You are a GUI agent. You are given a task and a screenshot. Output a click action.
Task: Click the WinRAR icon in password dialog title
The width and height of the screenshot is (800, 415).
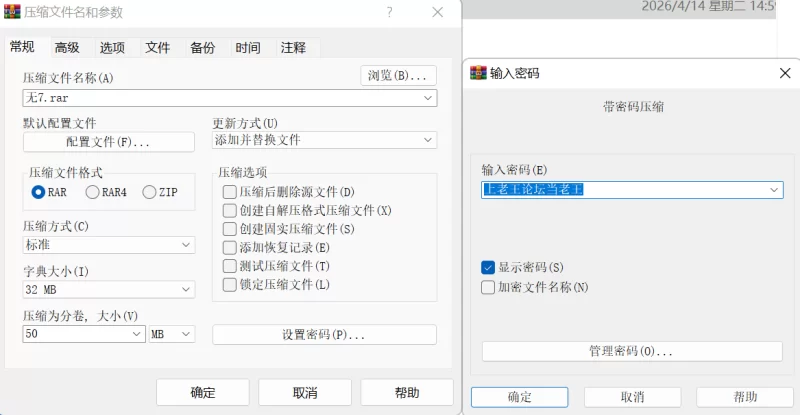[478, 73]
